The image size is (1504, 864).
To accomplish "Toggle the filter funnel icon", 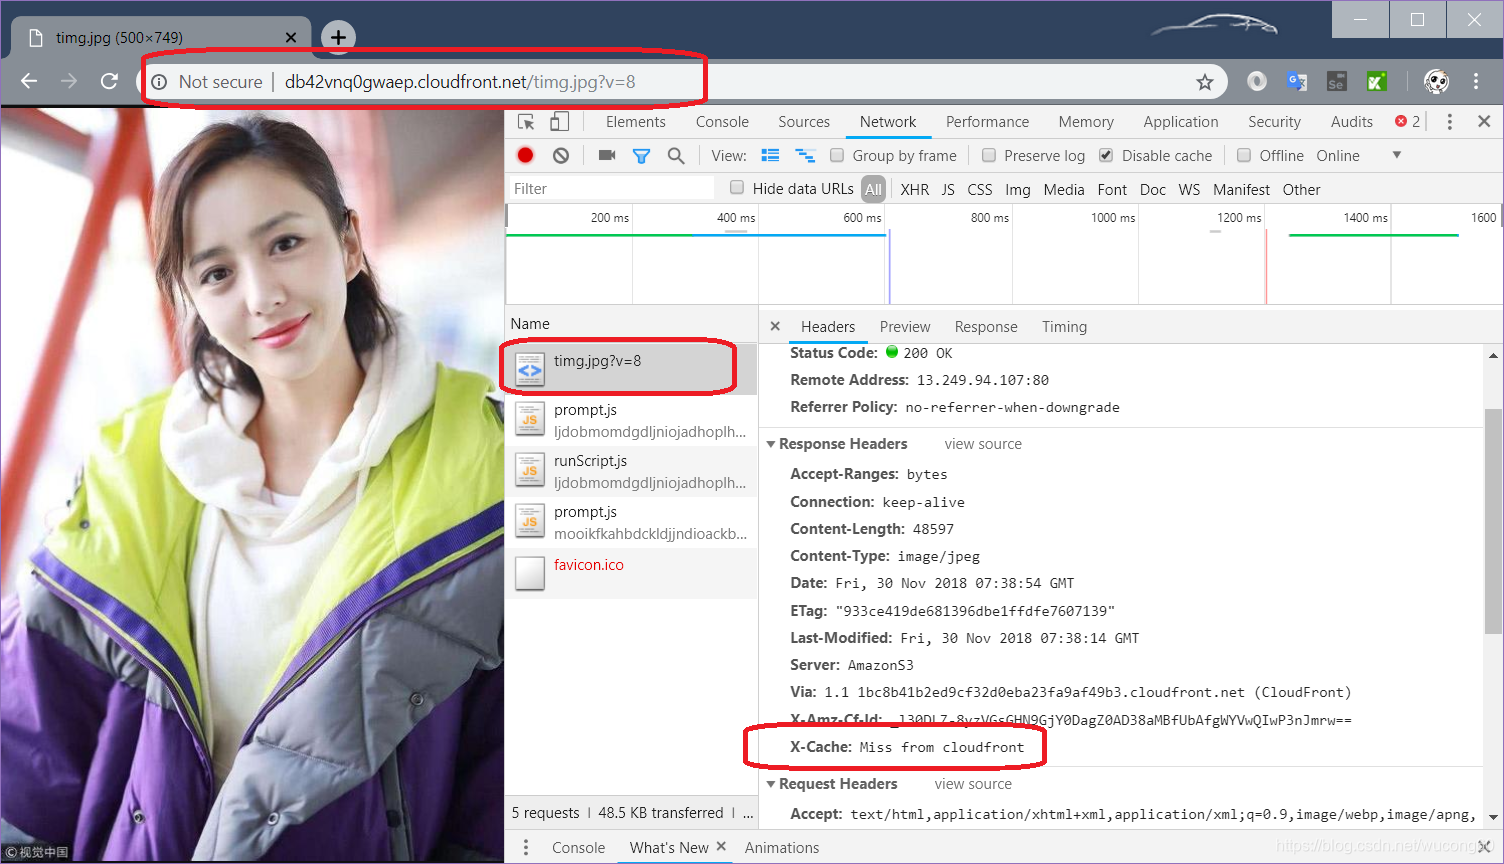I will 641,155.
